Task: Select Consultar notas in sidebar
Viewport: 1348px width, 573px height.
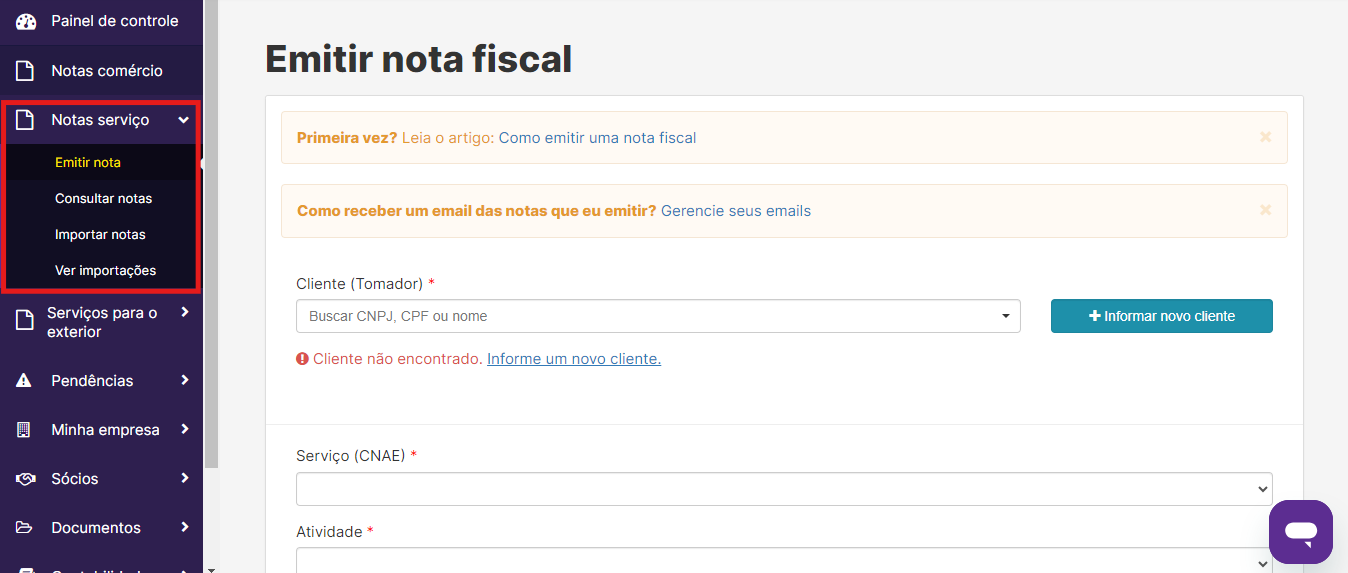Action: point(104,199)
